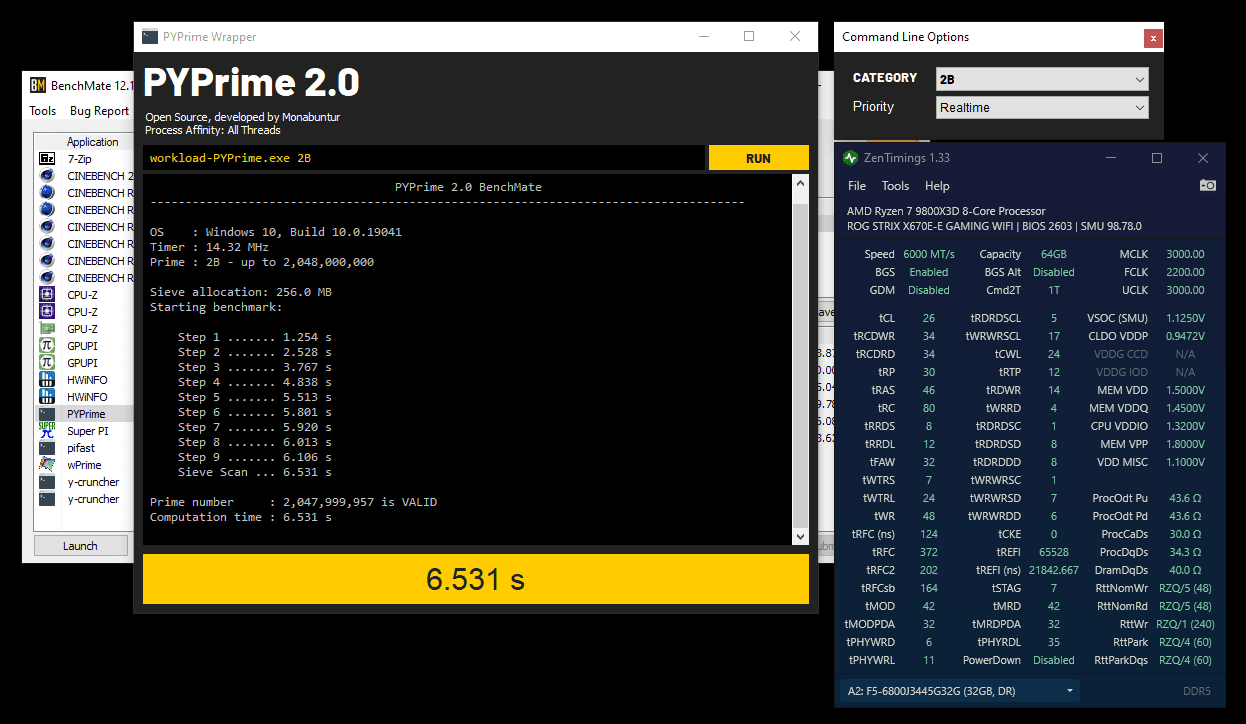Open the A2 memory module selector dropdown
Screen dimensions: 1246x724
960,691
